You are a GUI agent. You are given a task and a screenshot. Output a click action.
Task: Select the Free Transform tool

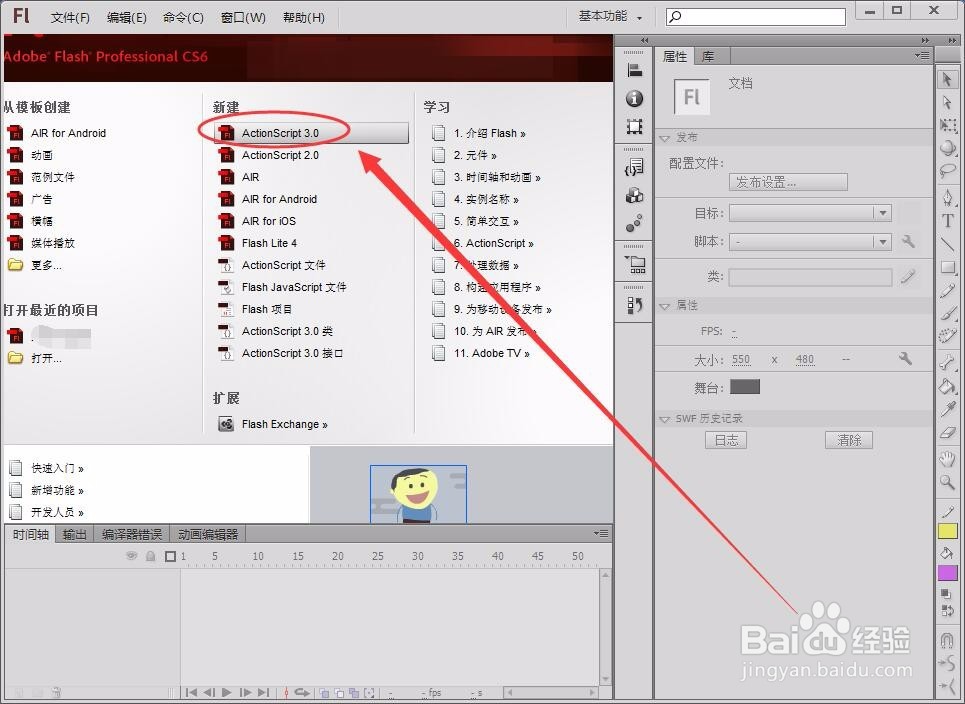(x=948, y=125)
